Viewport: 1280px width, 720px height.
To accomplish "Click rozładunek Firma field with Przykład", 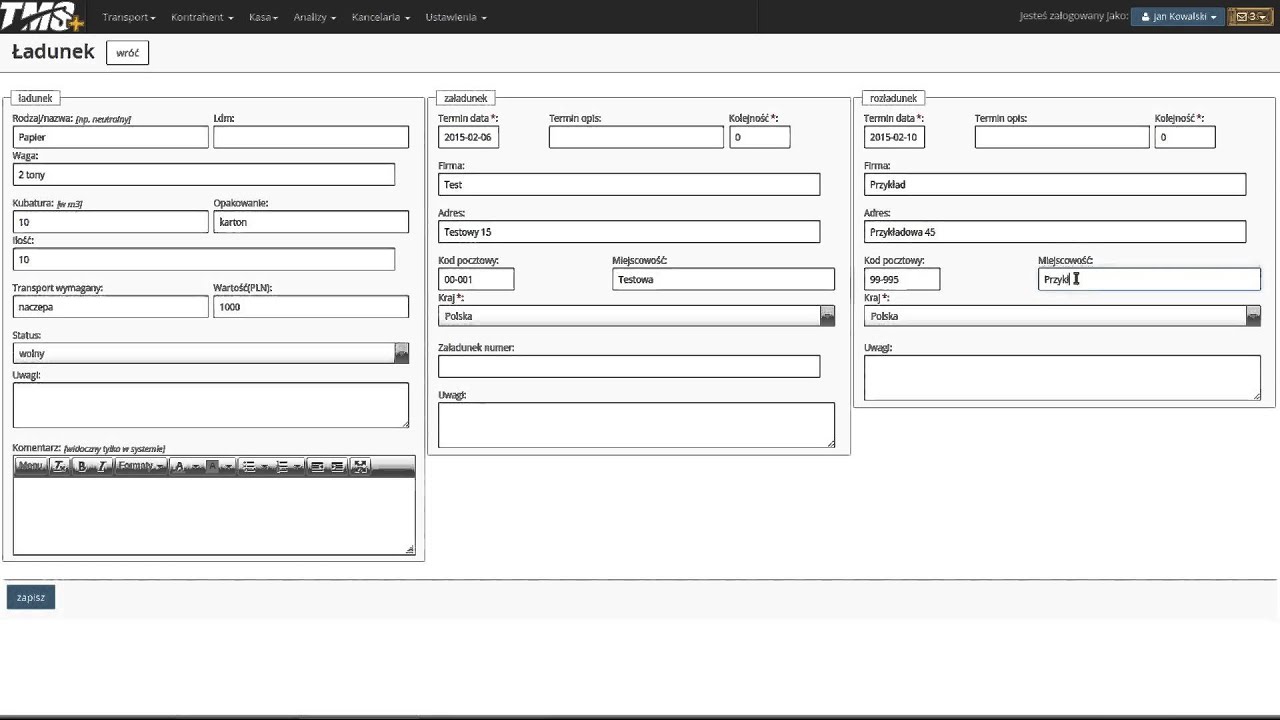I will (x=1055, y=184).
